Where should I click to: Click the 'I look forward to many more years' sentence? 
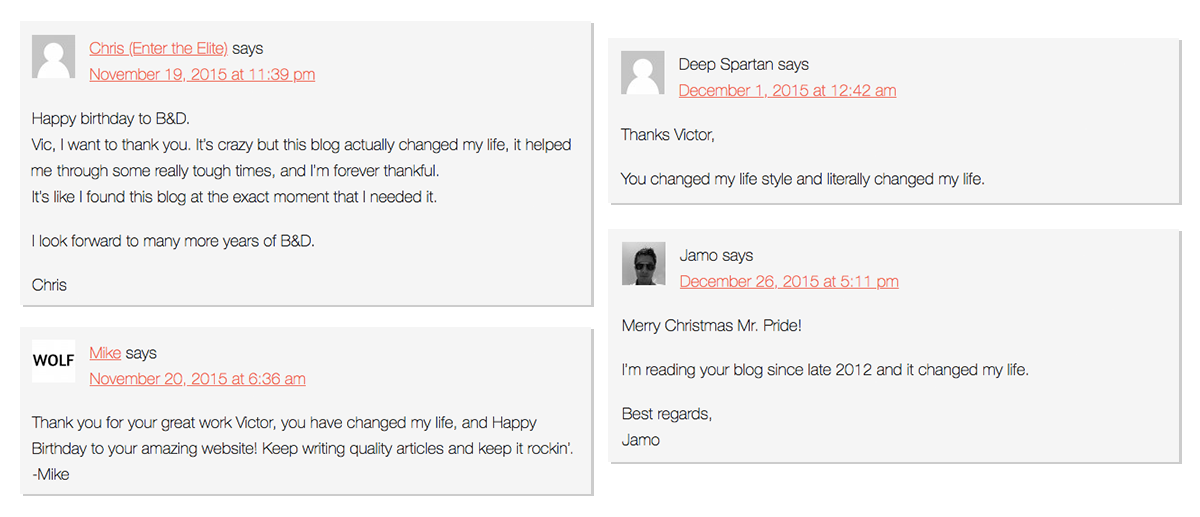click(x=173, y=241)
